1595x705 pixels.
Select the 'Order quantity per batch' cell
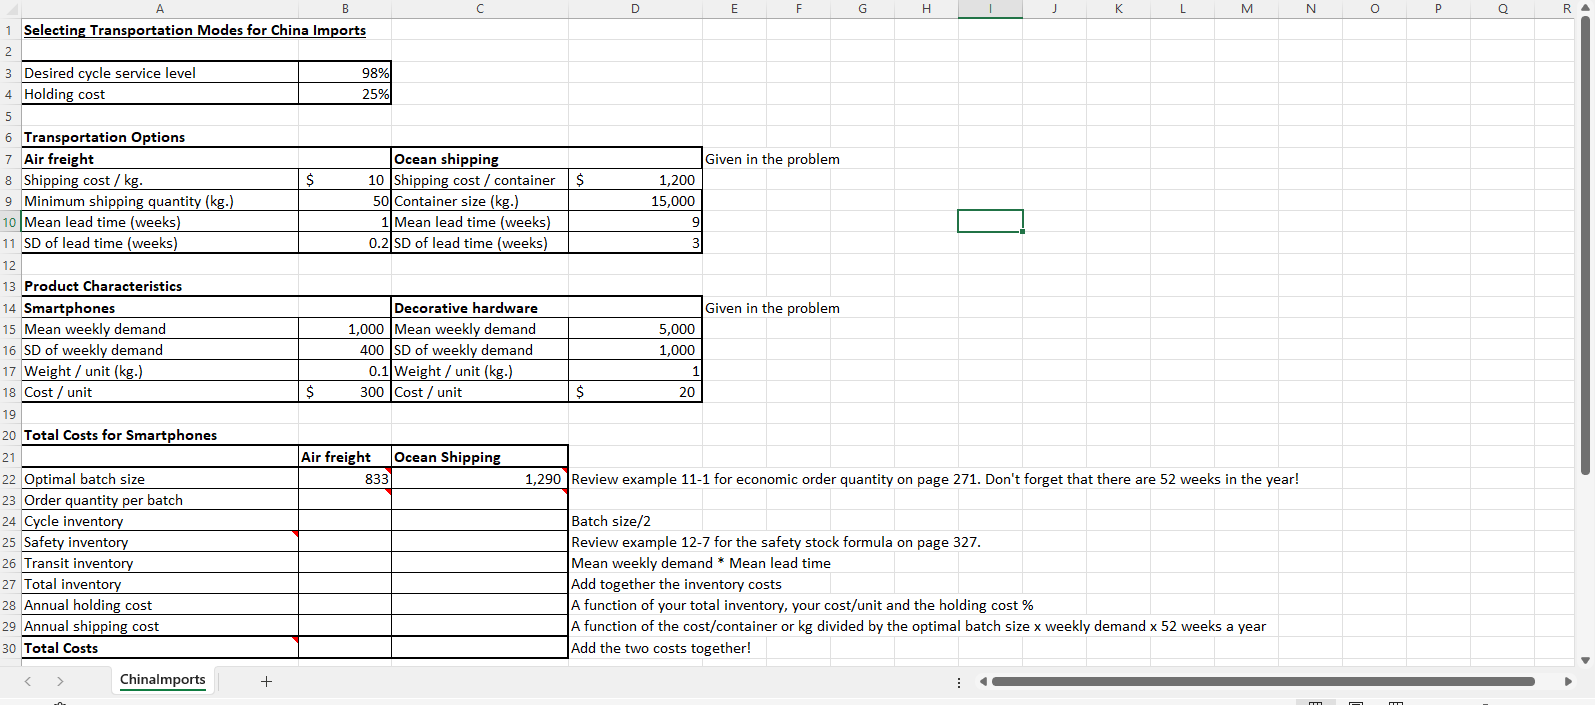click(160, 500)
